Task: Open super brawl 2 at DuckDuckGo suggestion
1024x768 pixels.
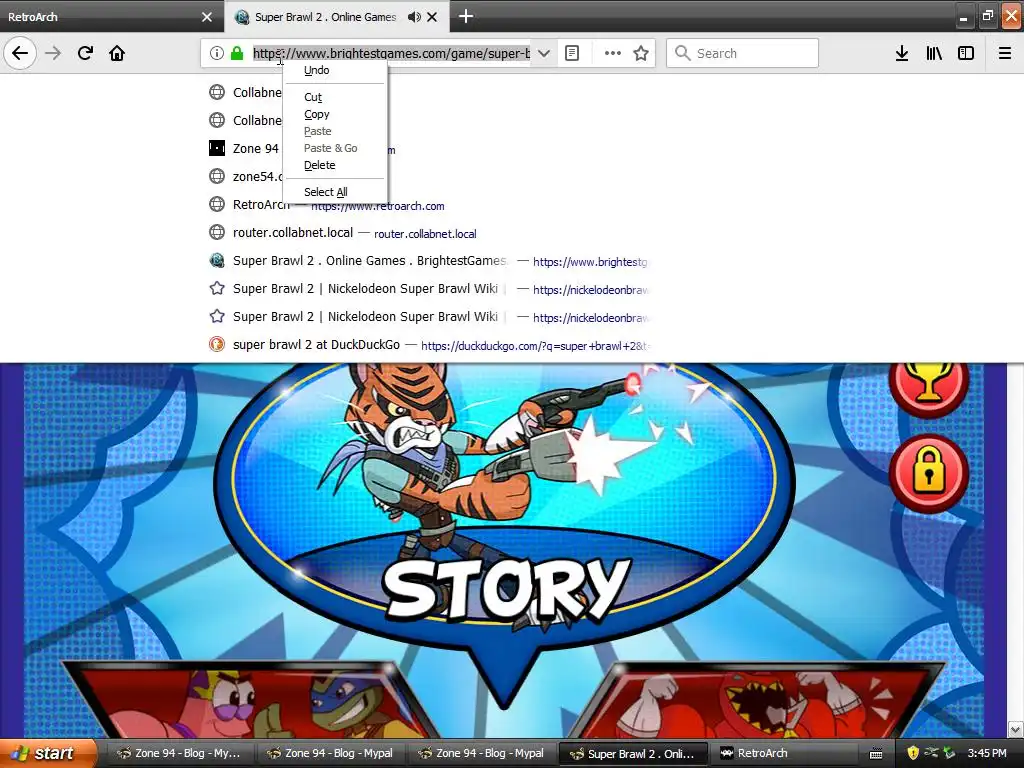Action: [428, 345]
